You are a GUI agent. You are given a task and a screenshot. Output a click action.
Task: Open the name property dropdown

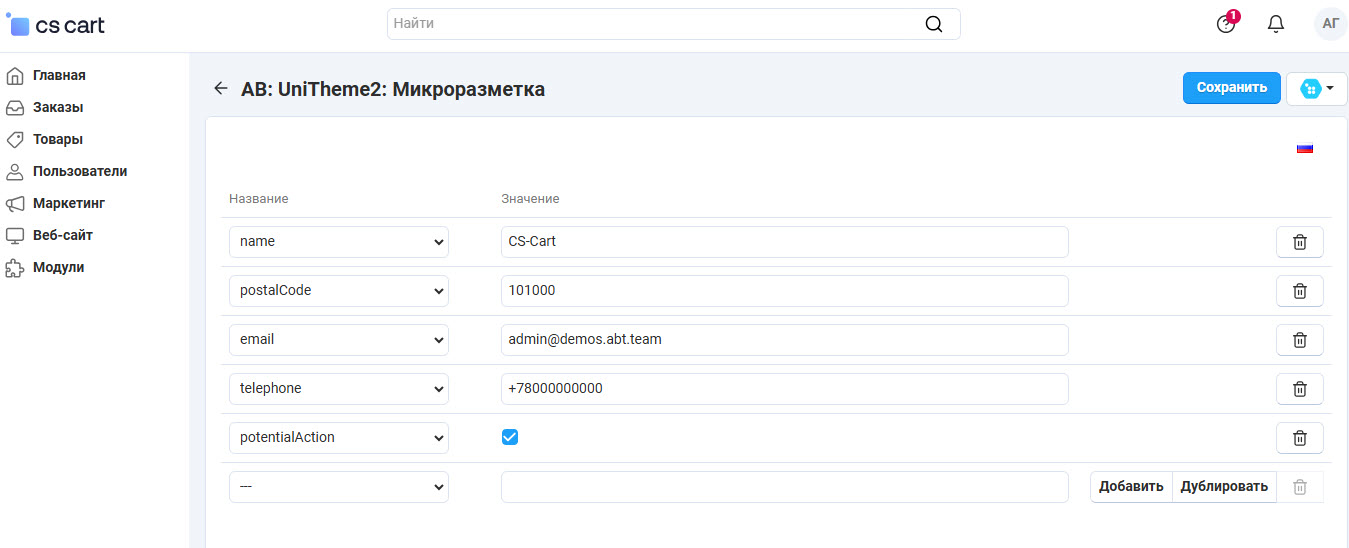pyautogui.click(x=339, y=242)
